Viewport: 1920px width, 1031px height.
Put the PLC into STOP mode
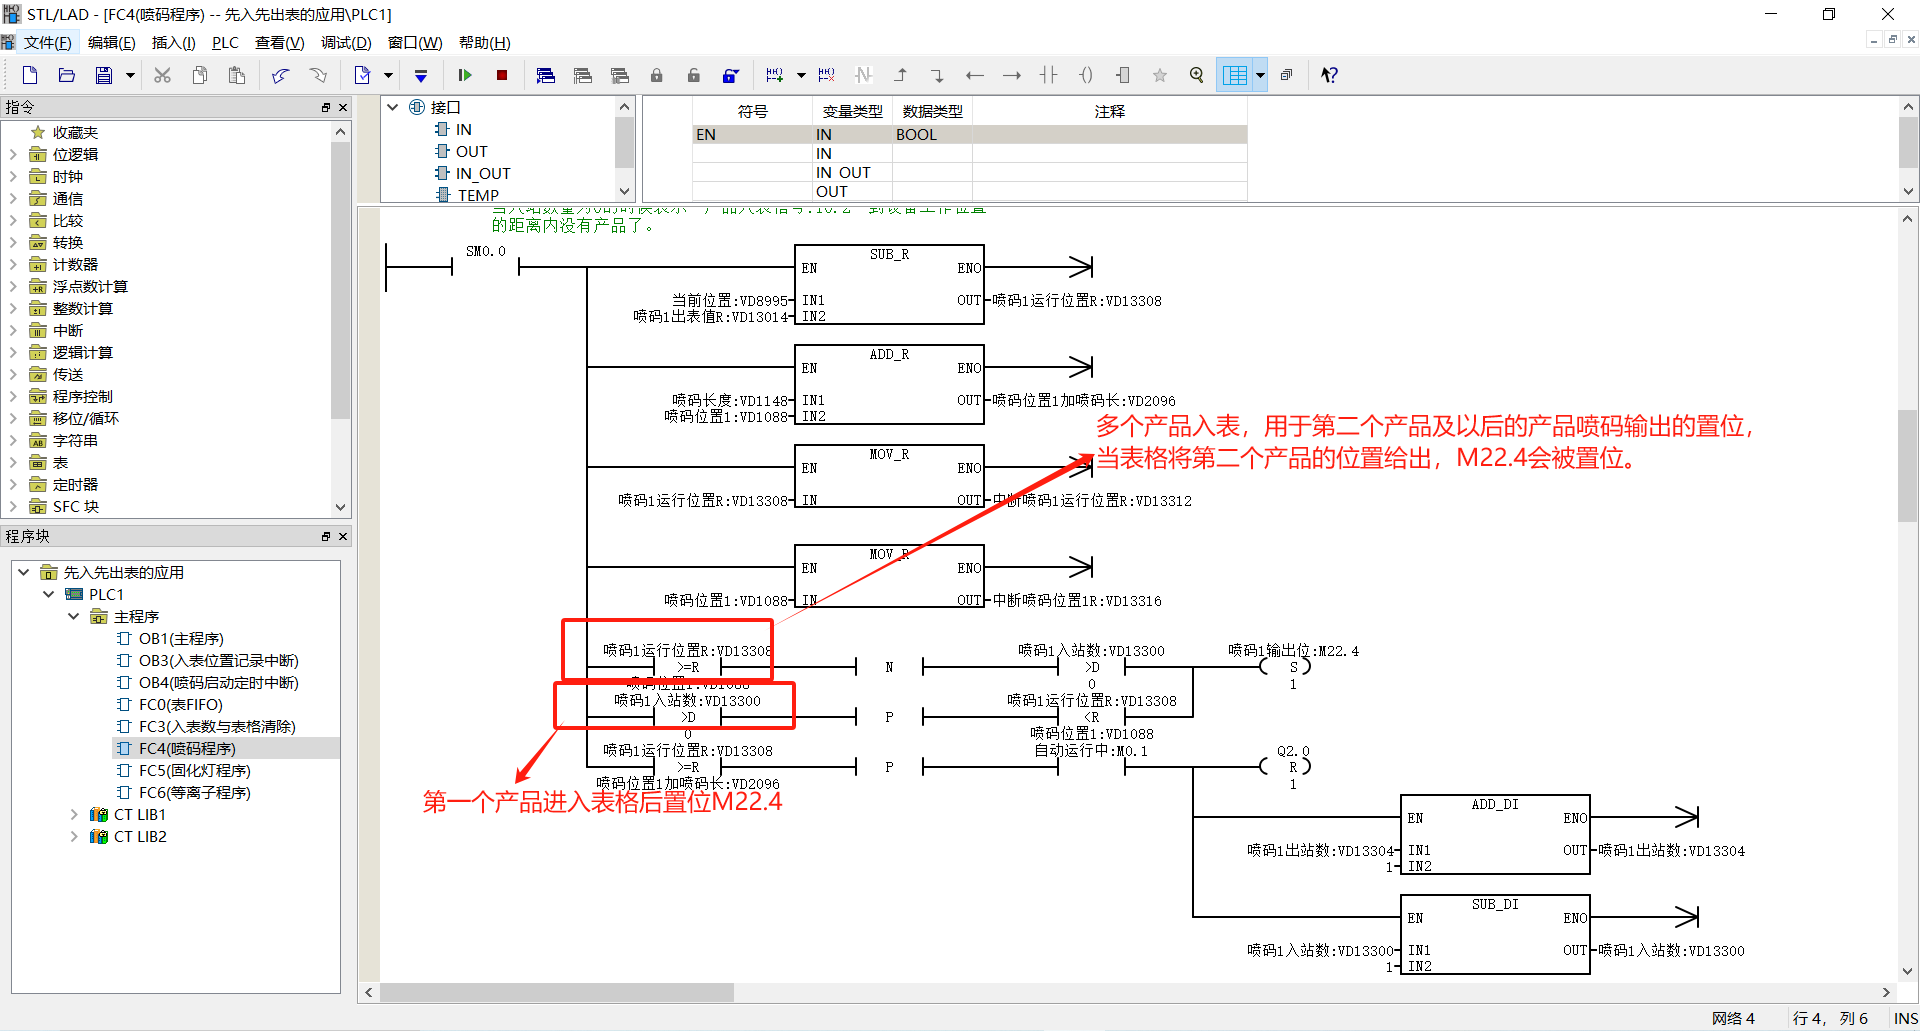(502, 75)
